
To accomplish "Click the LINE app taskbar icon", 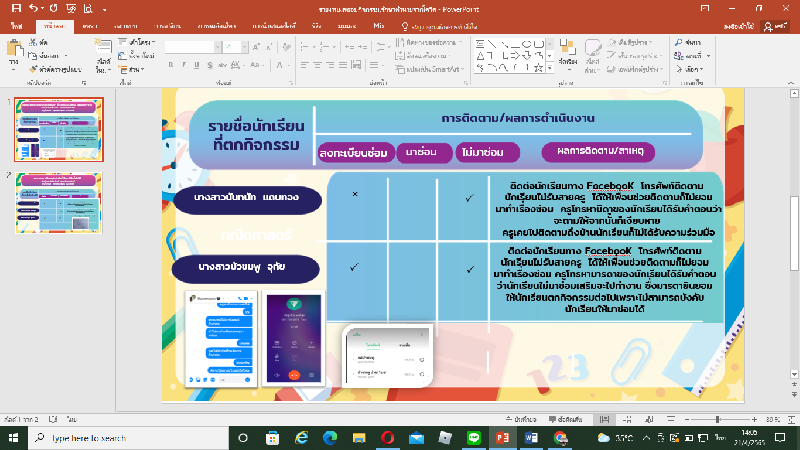I will tap(473, 438).
